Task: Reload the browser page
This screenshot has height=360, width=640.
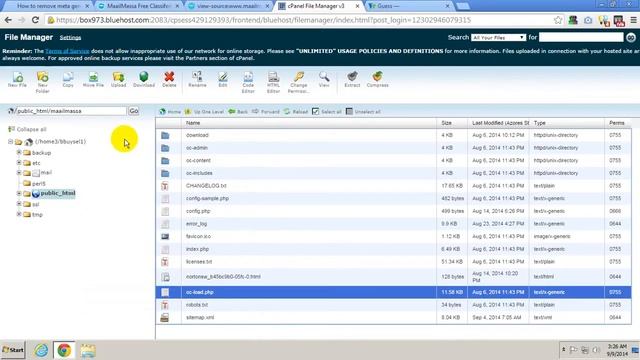Action: pyautogui.click(x=35, y=20)
